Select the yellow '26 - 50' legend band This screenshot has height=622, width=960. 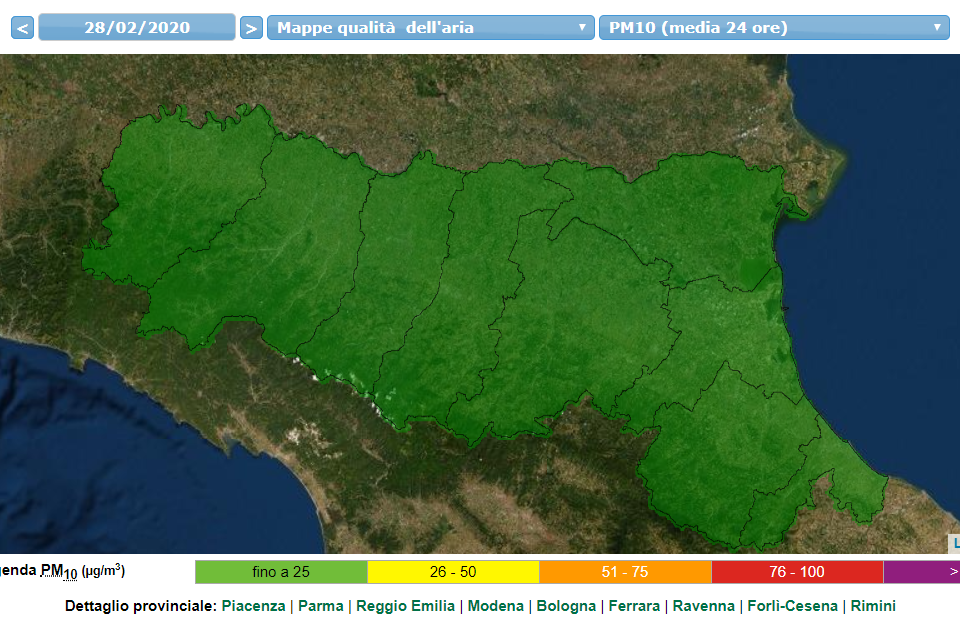[453, 572]
